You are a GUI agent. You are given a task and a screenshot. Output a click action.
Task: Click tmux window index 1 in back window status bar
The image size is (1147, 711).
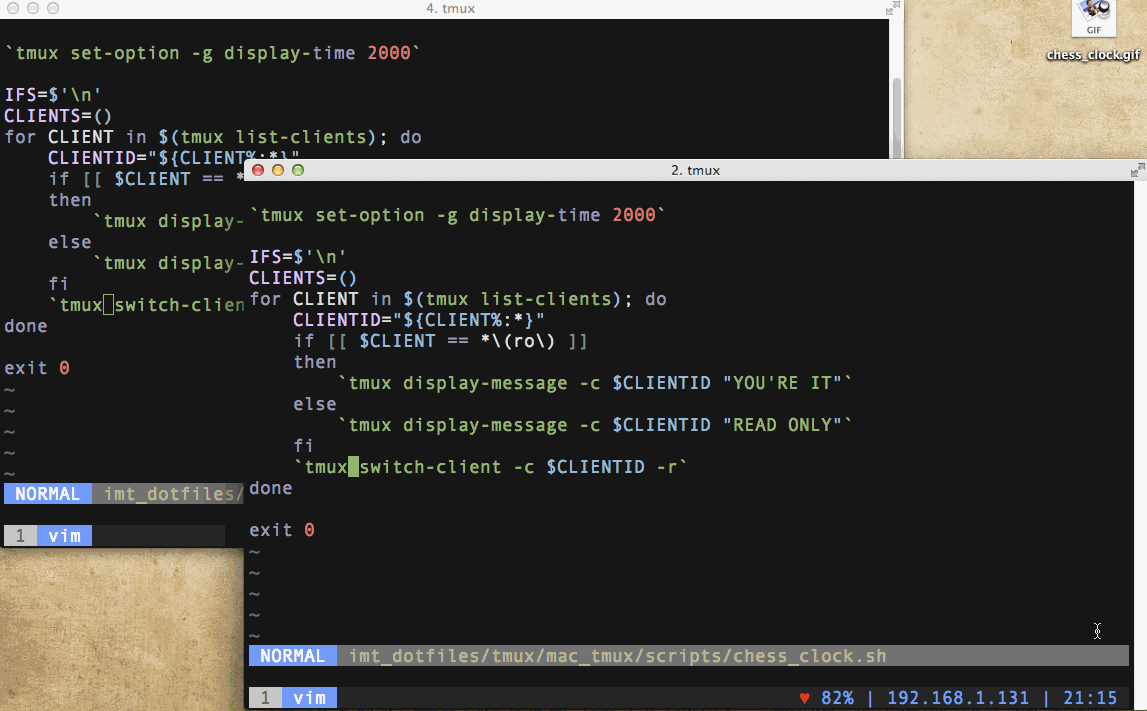coord(20,535)
